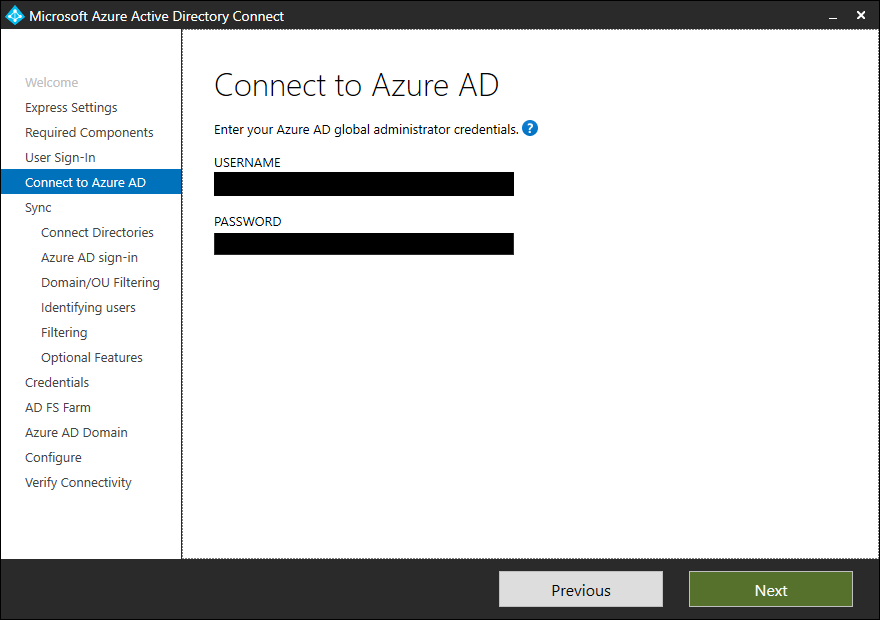Open the Sync section
The height and width of the screenshot is (620, 880).
(x=38, y=208)
